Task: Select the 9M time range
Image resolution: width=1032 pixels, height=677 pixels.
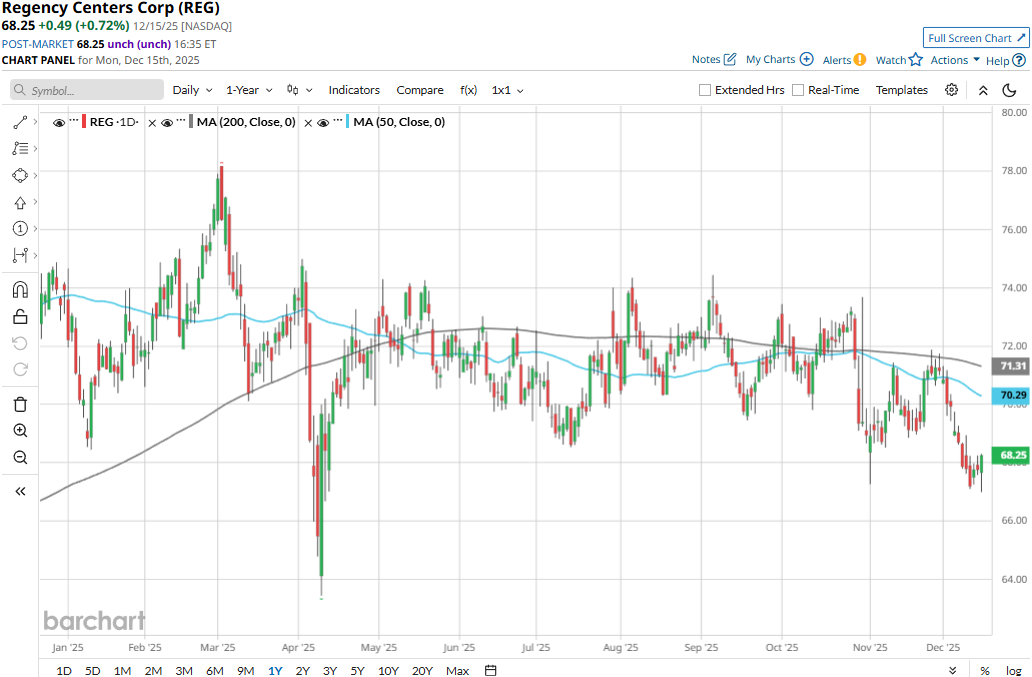Action: [x=245, y=670]
